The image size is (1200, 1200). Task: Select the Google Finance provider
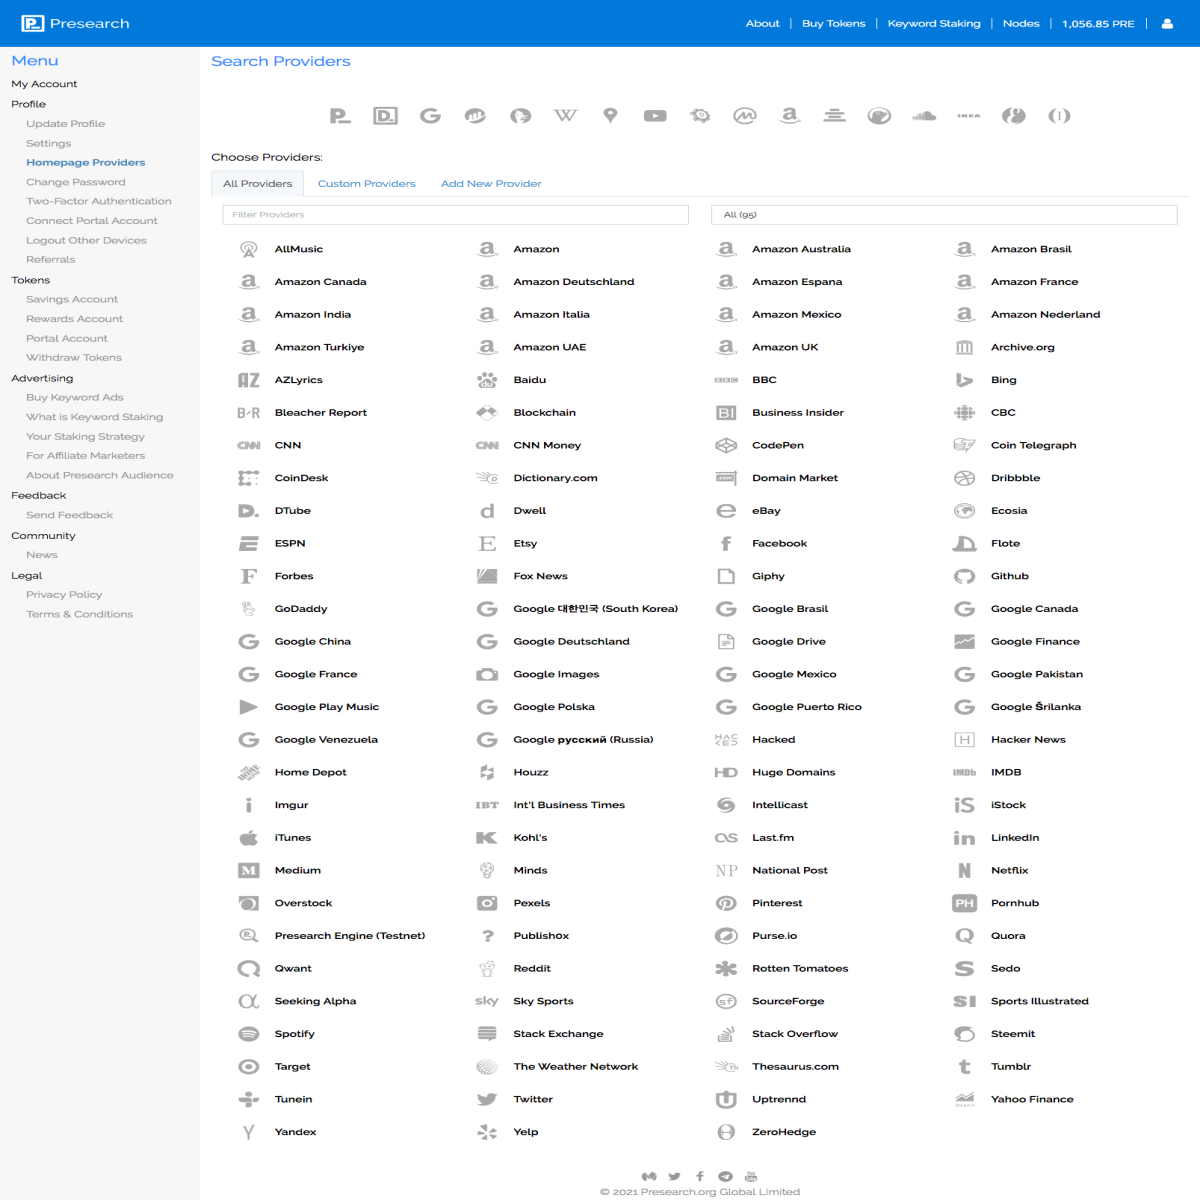1035,642
